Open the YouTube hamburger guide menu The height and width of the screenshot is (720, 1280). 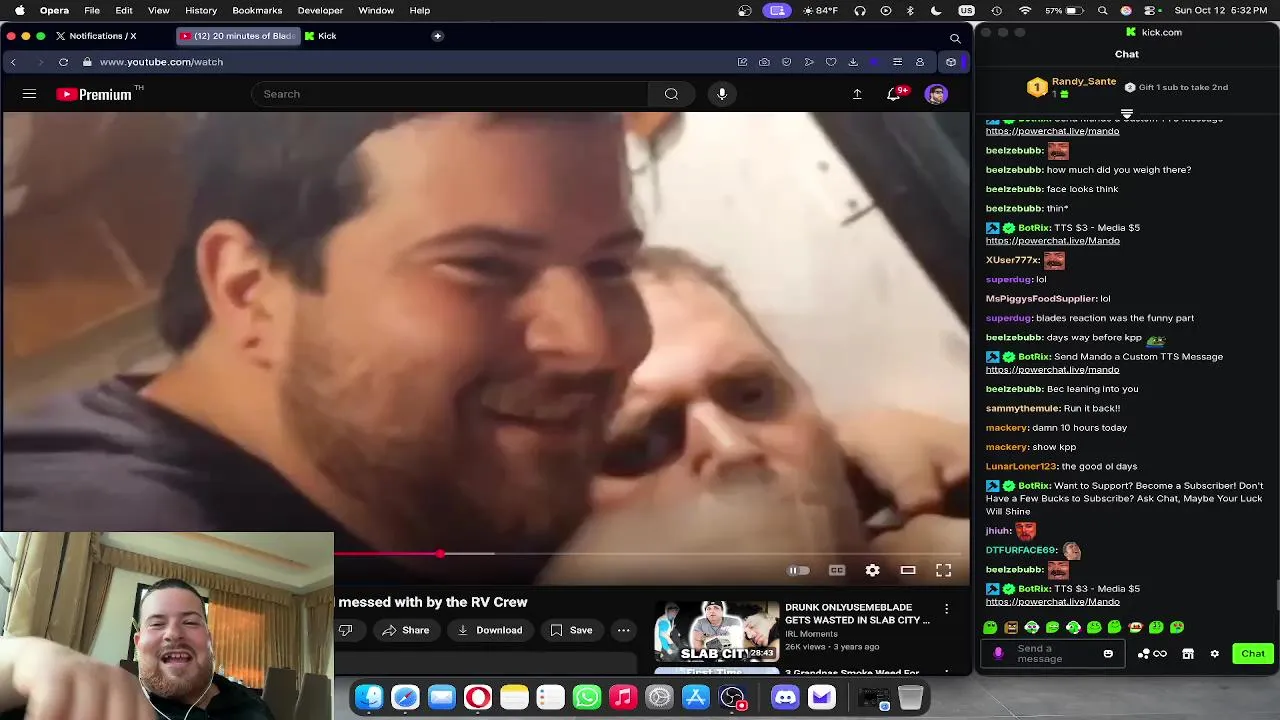click(29, 94)
